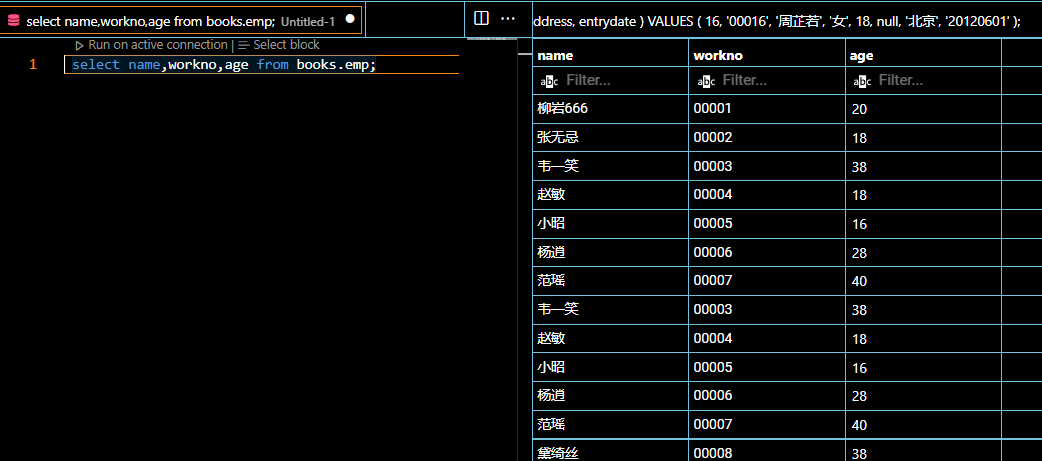Click the SQL select statement in editor
1042x461 pixels.
pyautogui.click(x=224, y=65)
